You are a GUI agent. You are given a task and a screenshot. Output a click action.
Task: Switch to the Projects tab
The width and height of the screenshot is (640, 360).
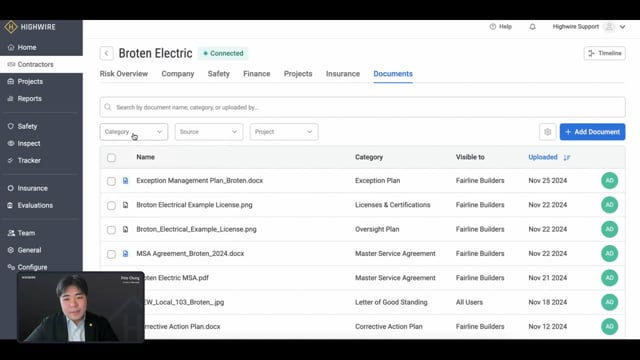[x=298, y=74]
